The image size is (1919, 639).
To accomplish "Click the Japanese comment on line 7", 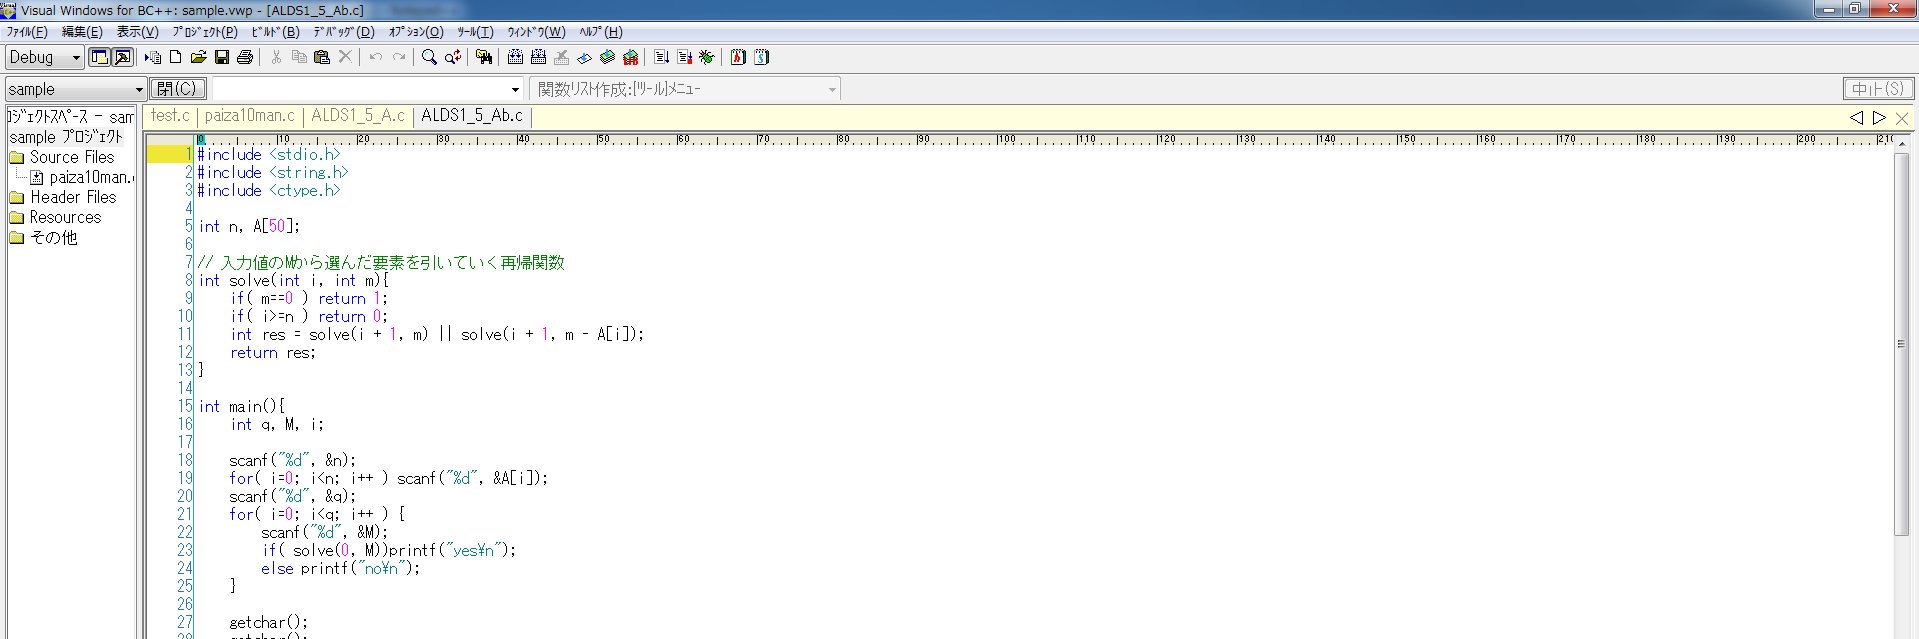I will (x=381, y=262).
